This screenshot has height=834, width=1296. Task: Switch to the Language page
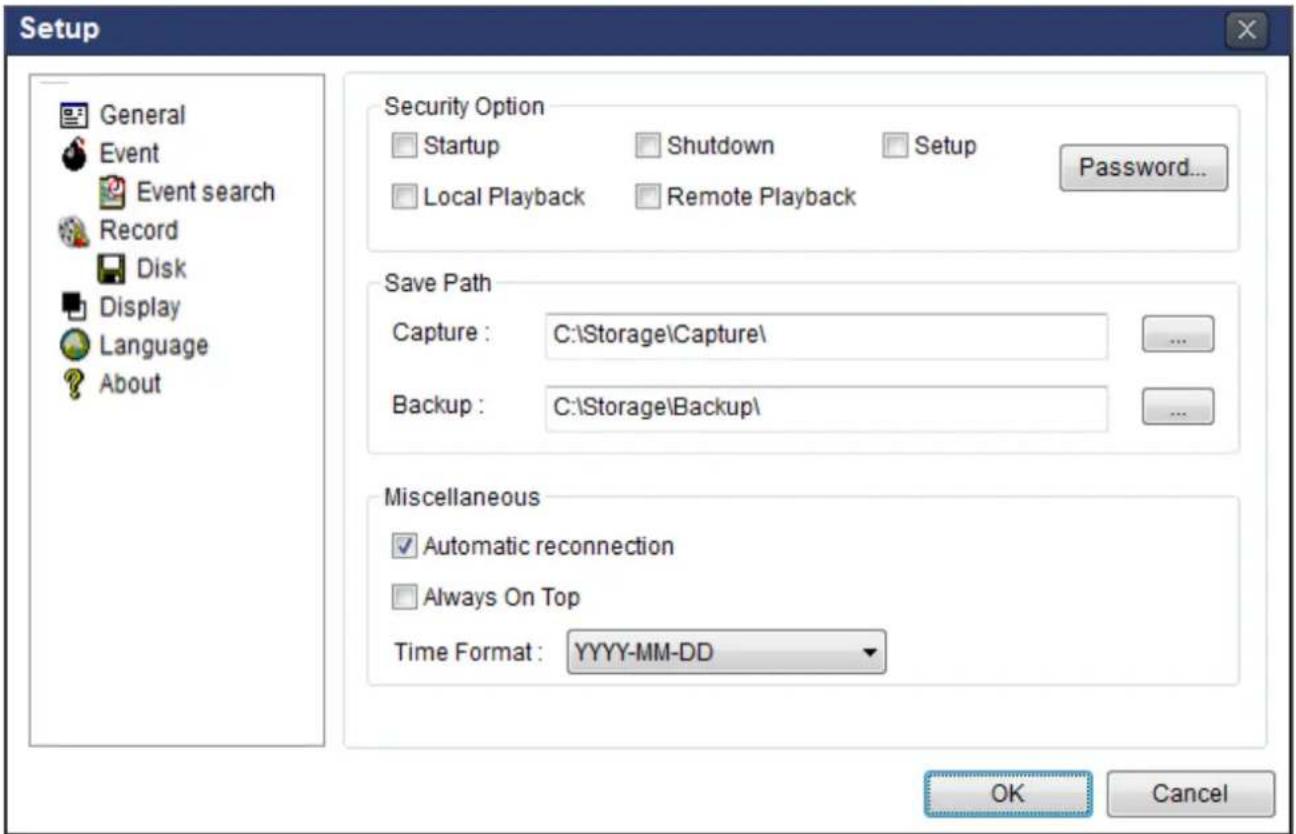(x=153, y=346)
